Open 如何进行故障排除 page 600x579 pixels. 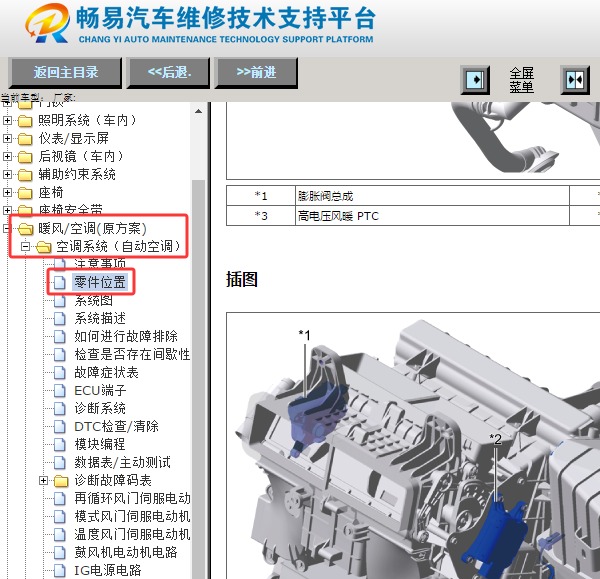pyautogui.click(x=126, y=336)
